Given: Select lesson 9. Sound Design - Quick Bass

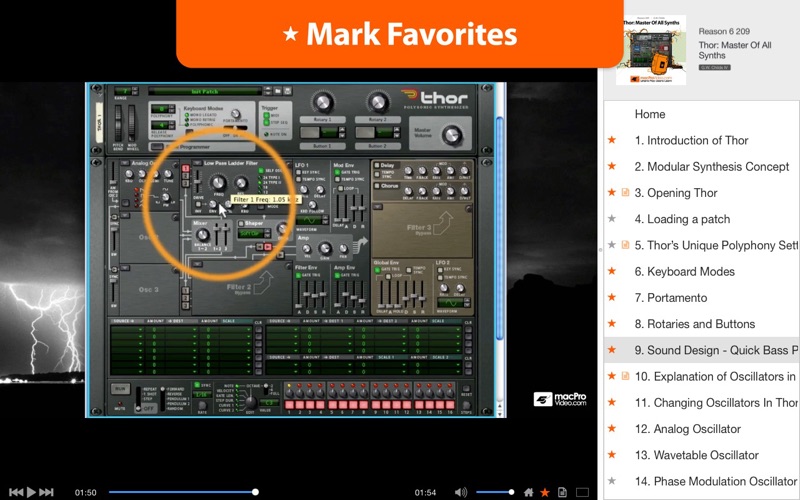Looking at the screenshot, I should (716, 350).
